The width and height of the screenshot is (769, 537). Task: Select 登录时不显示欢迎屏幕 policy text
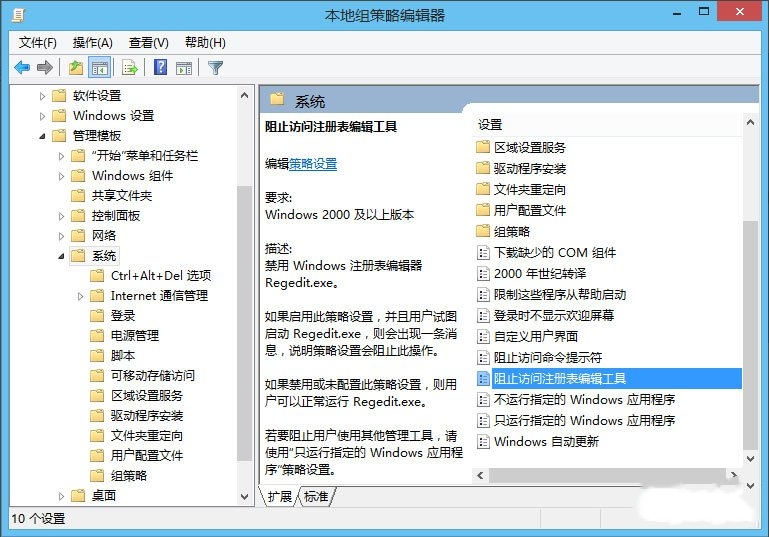pyautogui.click(x=554, y=316)
